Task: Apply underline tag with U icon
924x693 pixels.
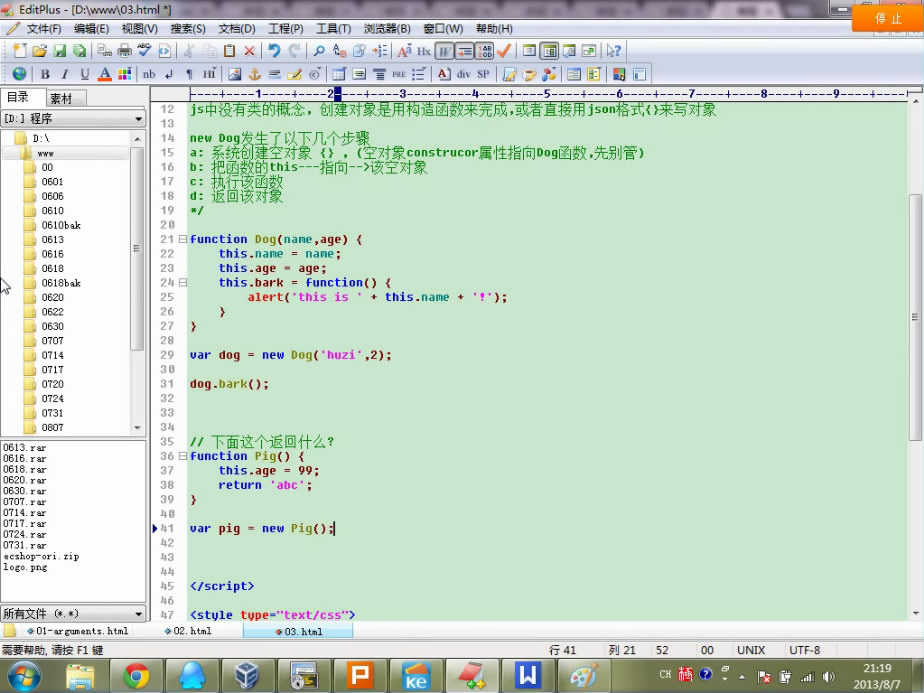Action: tap(85, 74)
